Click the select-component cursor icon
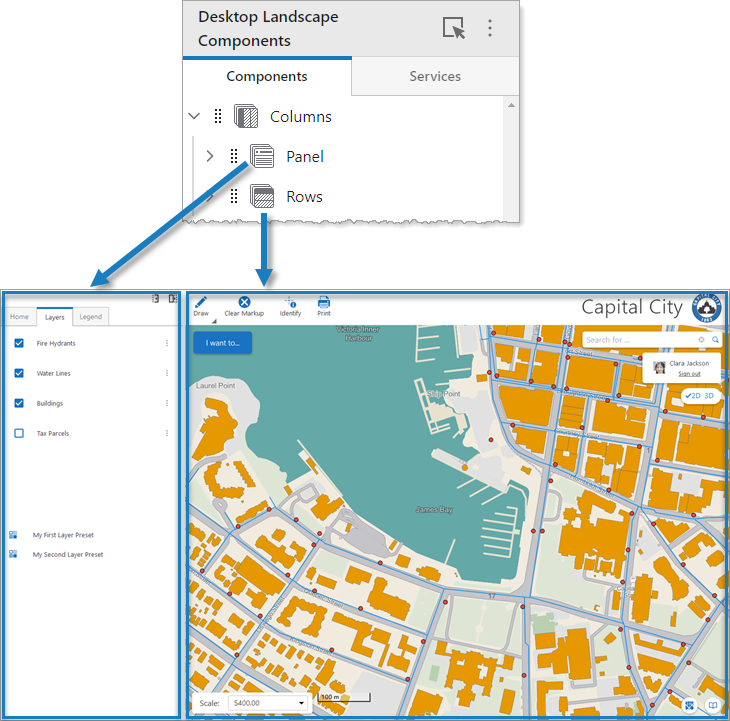 tap(454, 28)
